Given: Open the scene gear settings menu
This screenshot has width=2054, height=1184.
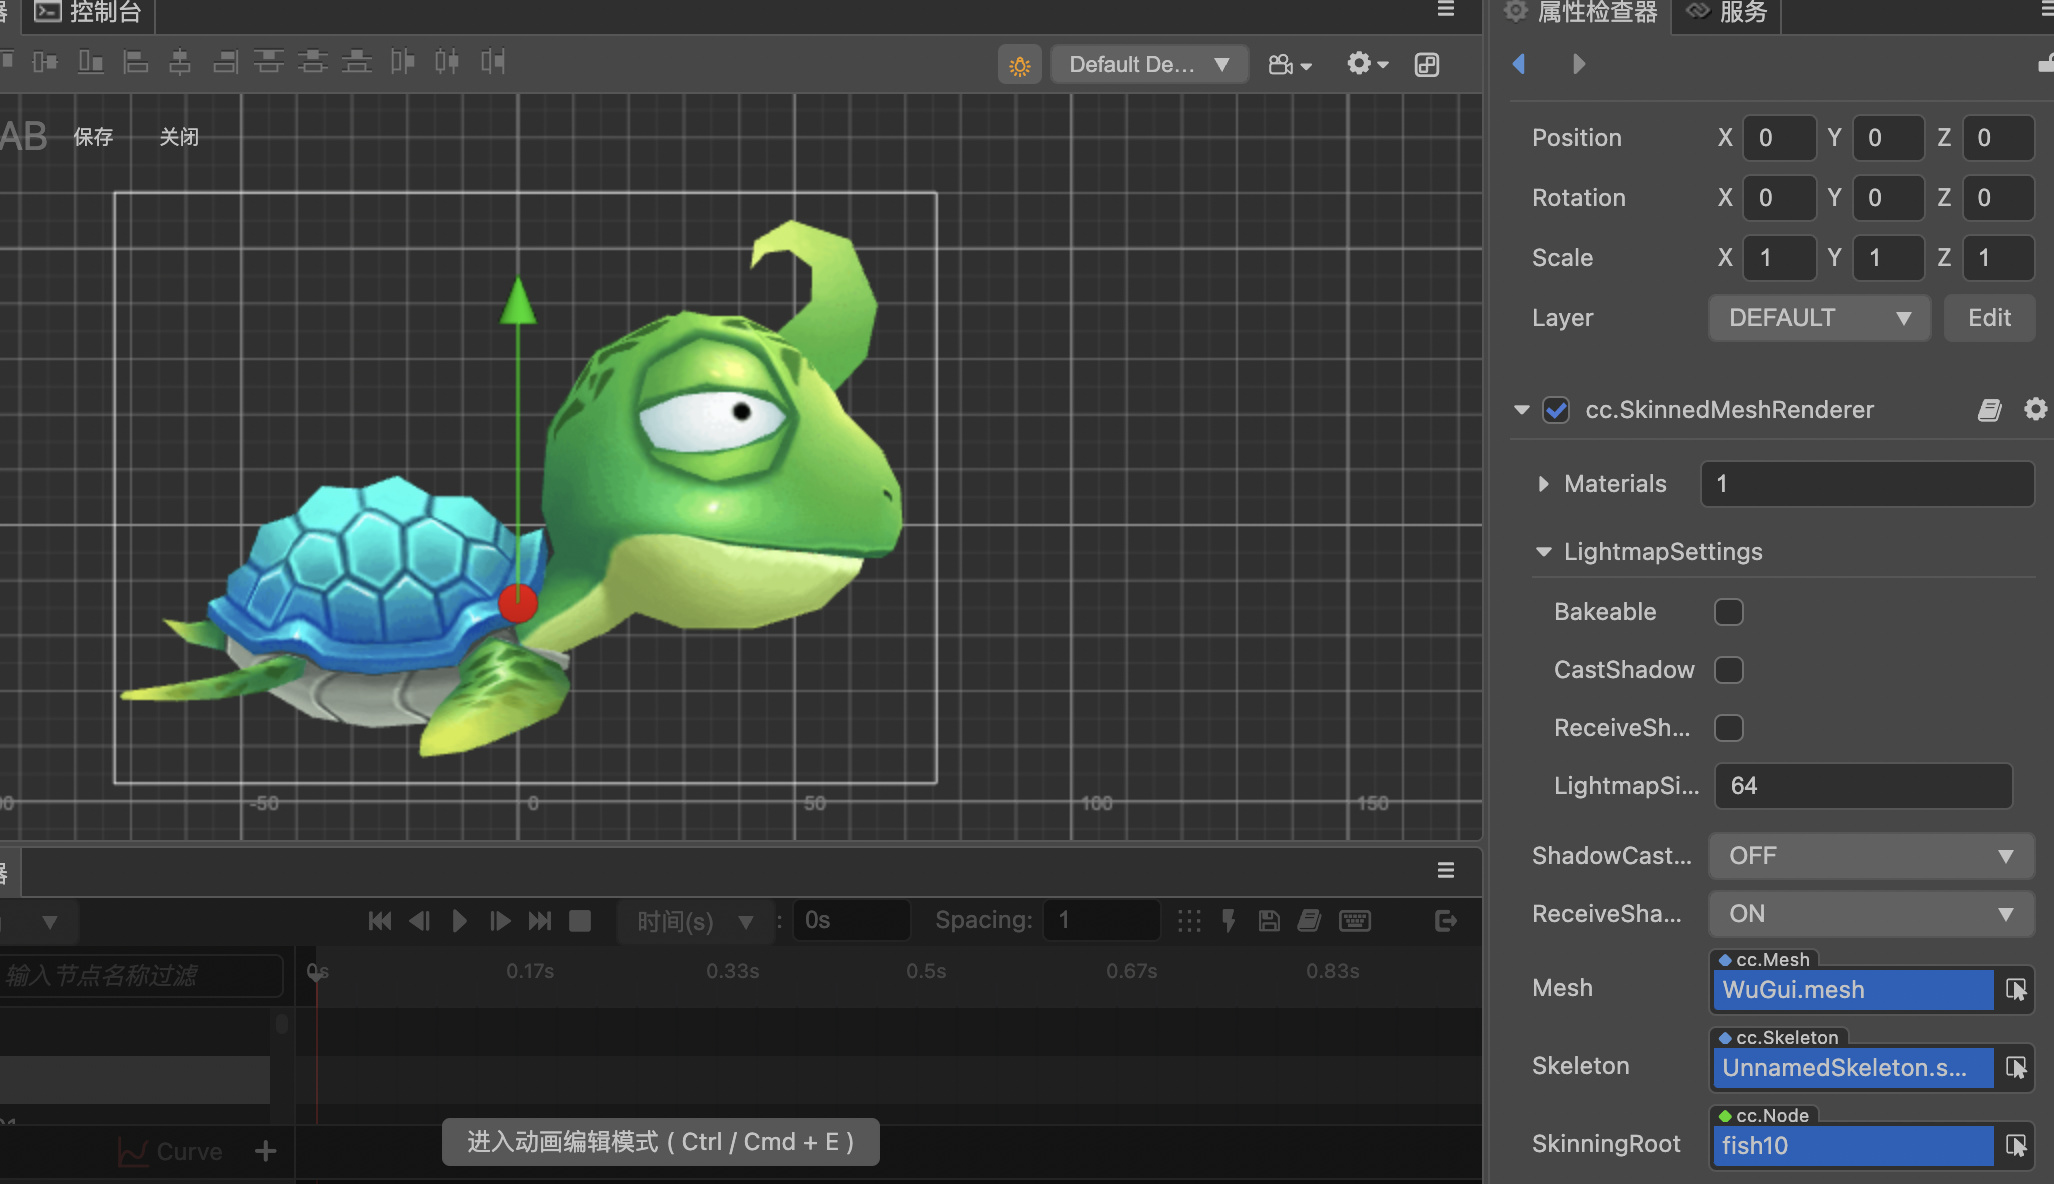Looking at the screenshot, I should click(x=1367, y=64).
